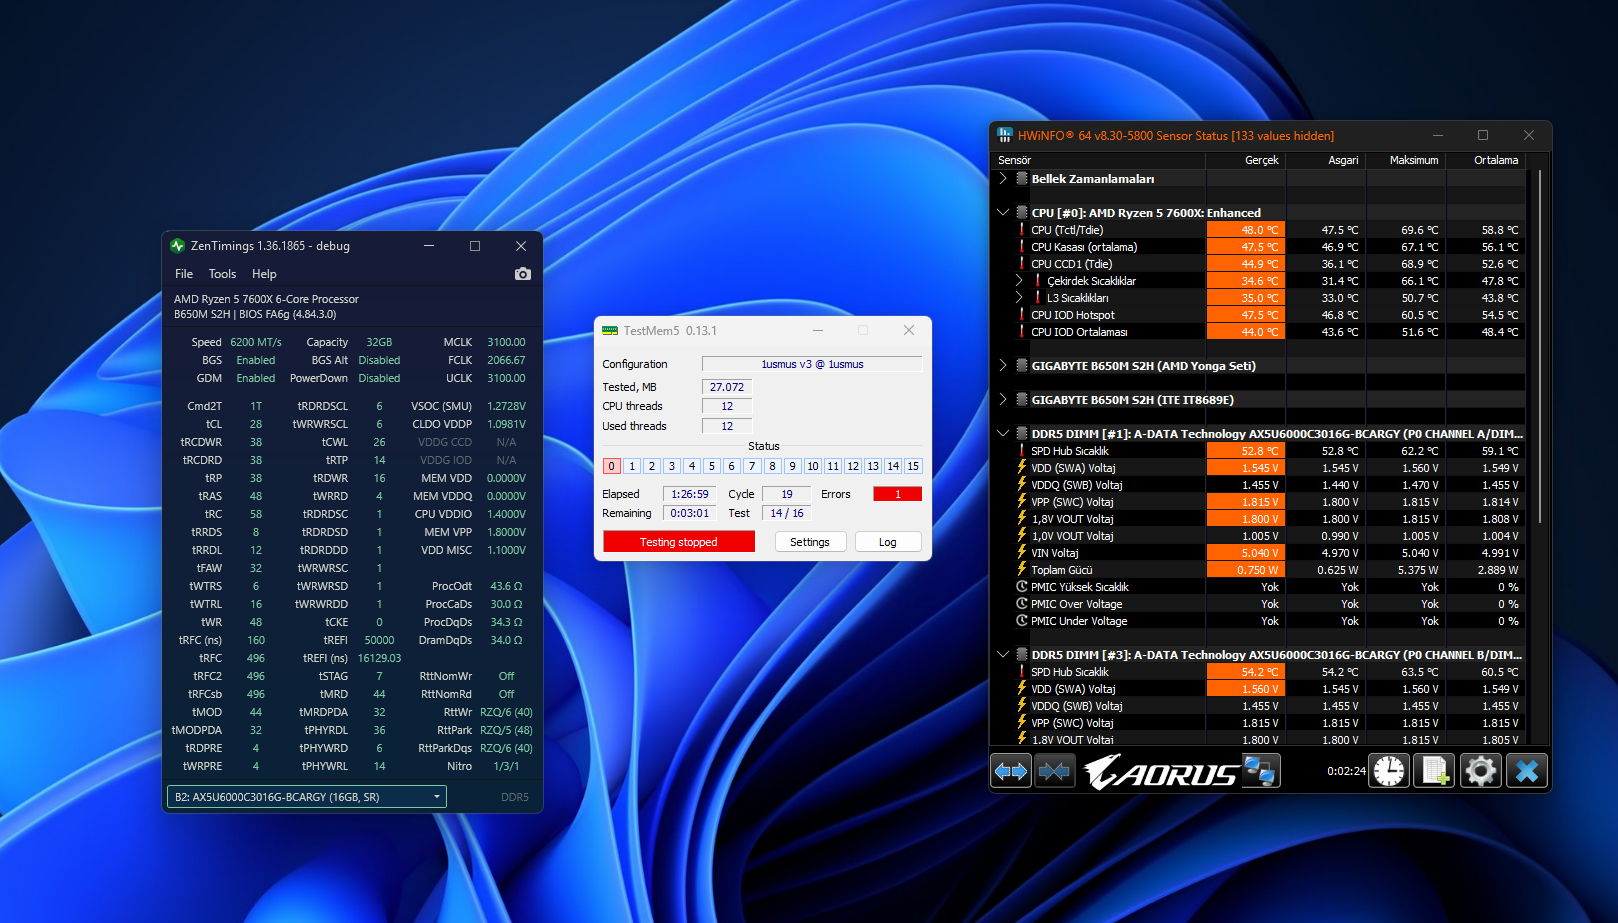
Task: Click the DDR5 label in ZenTimings
Action: 515,797
